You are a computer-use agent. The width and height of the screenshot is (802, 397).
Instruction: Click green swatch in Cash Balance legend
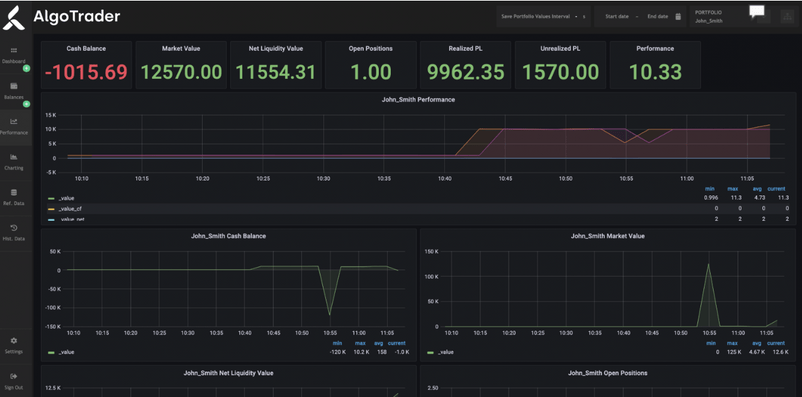tap(51, 352)
